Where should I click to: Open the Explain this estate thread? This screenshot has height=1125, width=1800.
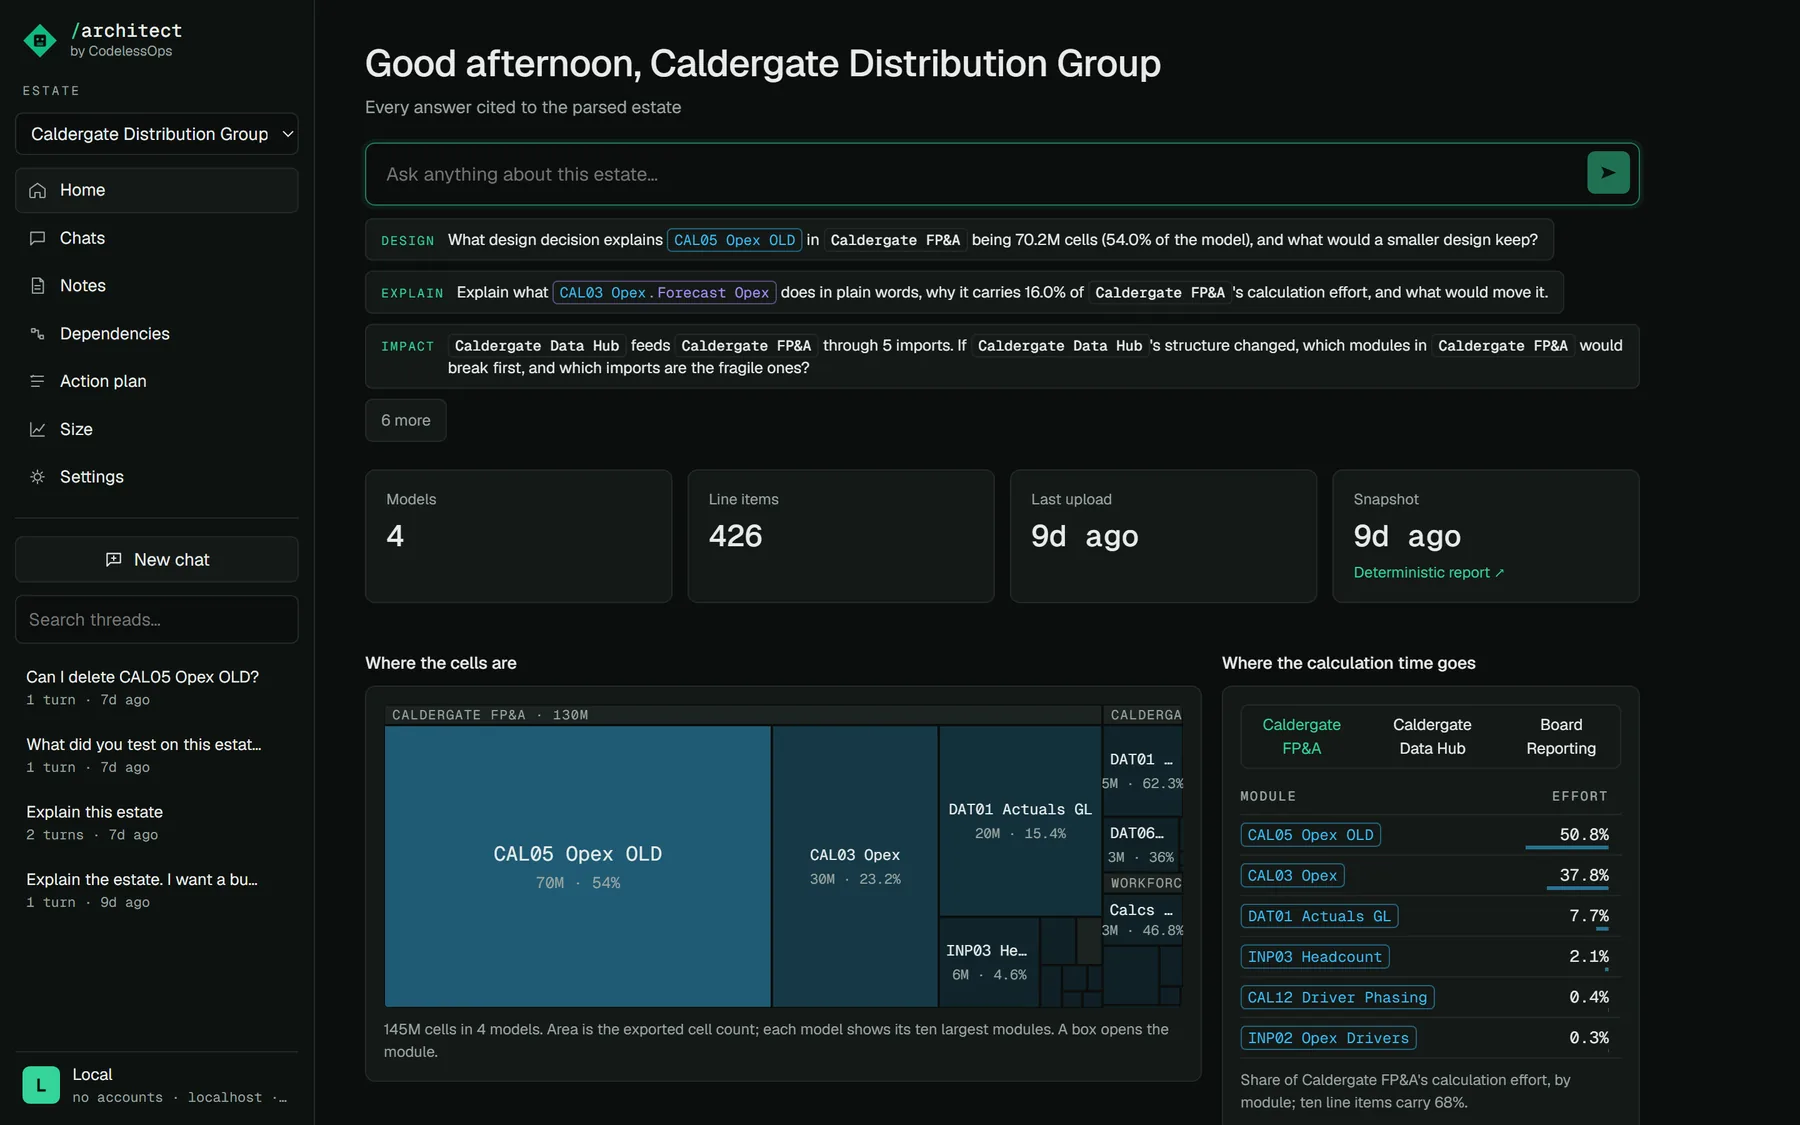point(157,822)
